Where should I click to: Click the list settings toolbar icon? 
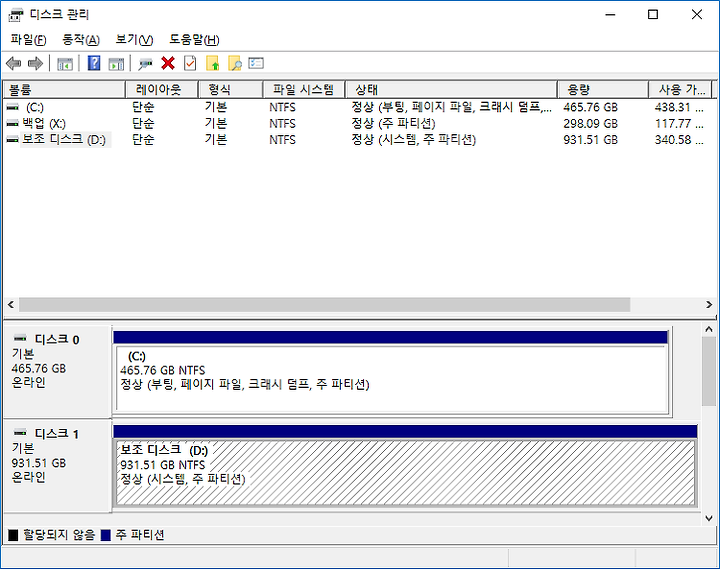[x=256, y=63]
